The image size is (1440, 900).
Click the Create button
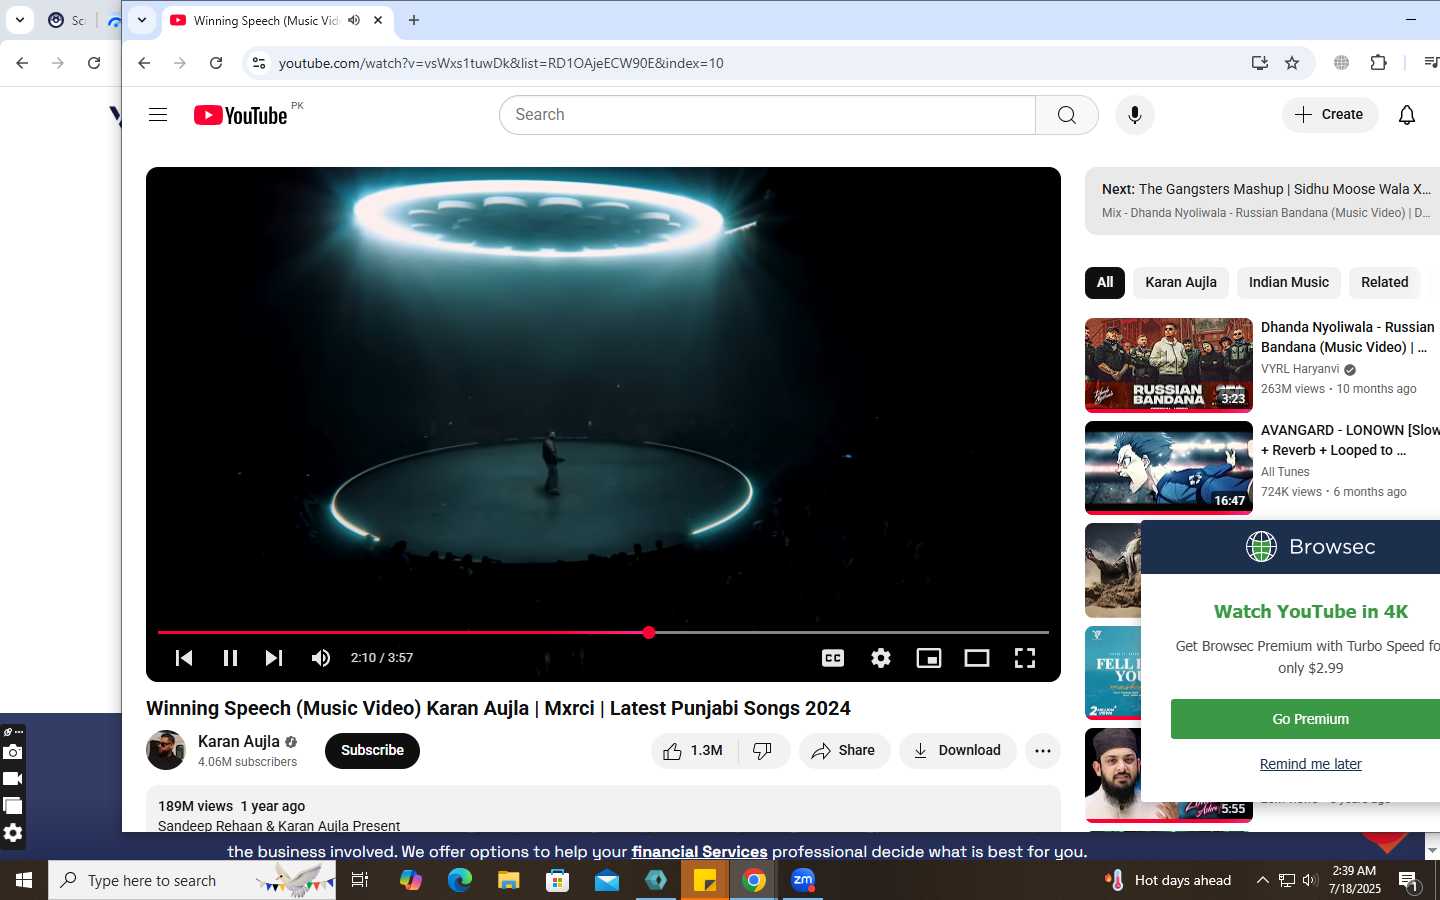tap(1329, 115)
